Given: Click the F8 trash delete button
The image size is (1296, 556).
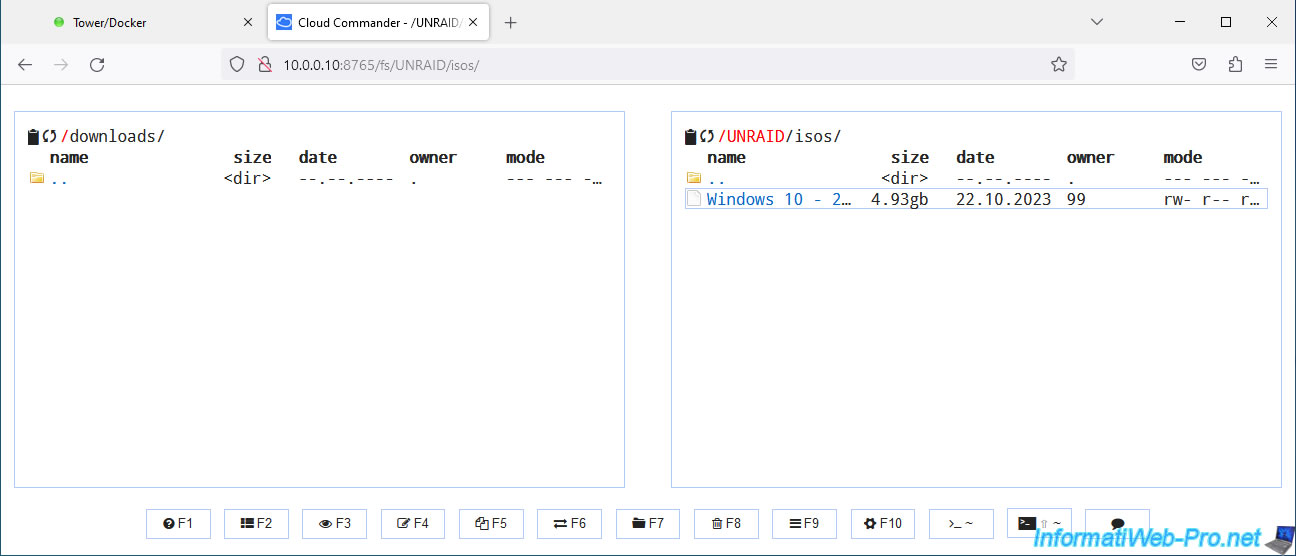Looking at the screenshot, I should [726, 523].
